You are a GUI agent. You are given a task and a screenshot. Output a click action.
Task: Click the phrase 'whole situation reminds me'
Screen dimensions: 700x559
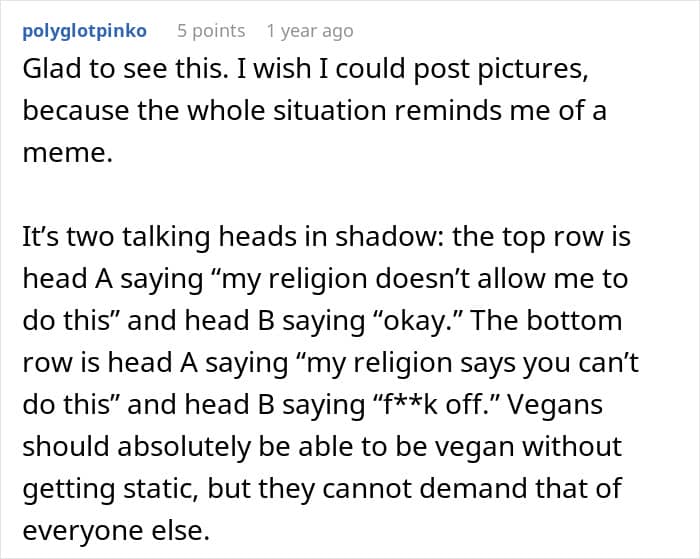(352, 110)
